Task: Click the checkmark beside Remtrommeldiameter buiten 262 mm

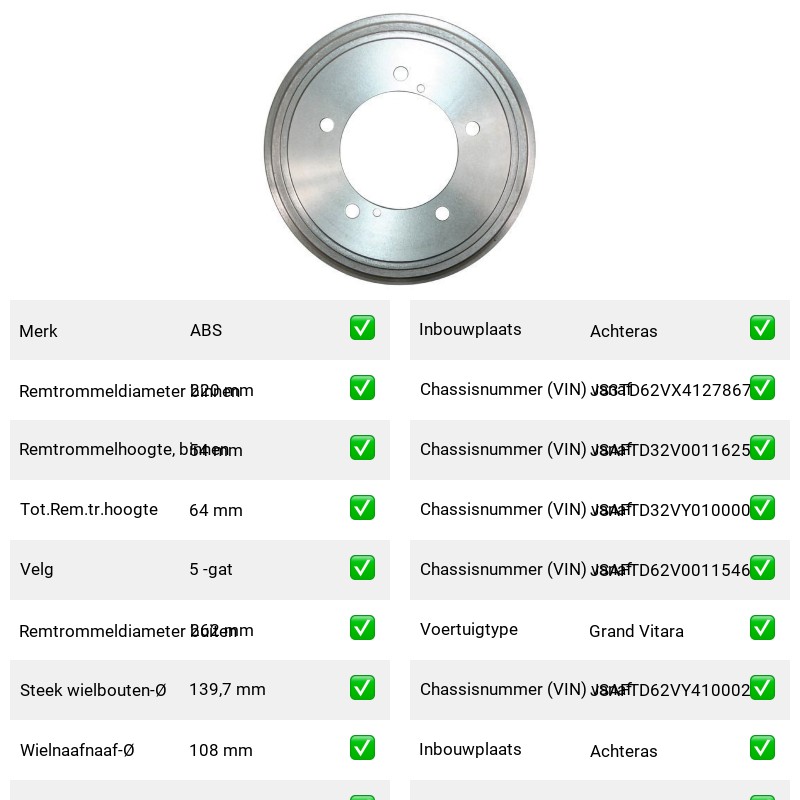Action: point(362,628)
